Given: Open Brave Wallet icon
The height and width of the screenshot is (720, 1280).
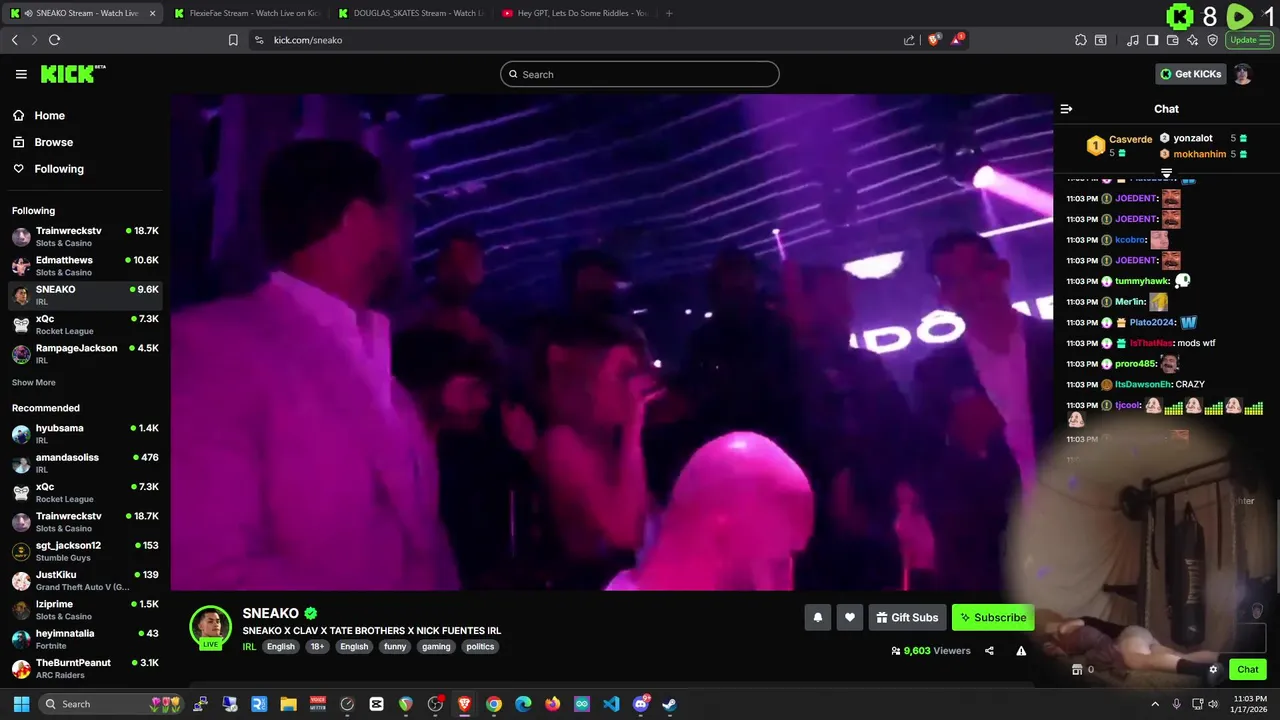Looking at the screenshot, I should click(1173, 40).
